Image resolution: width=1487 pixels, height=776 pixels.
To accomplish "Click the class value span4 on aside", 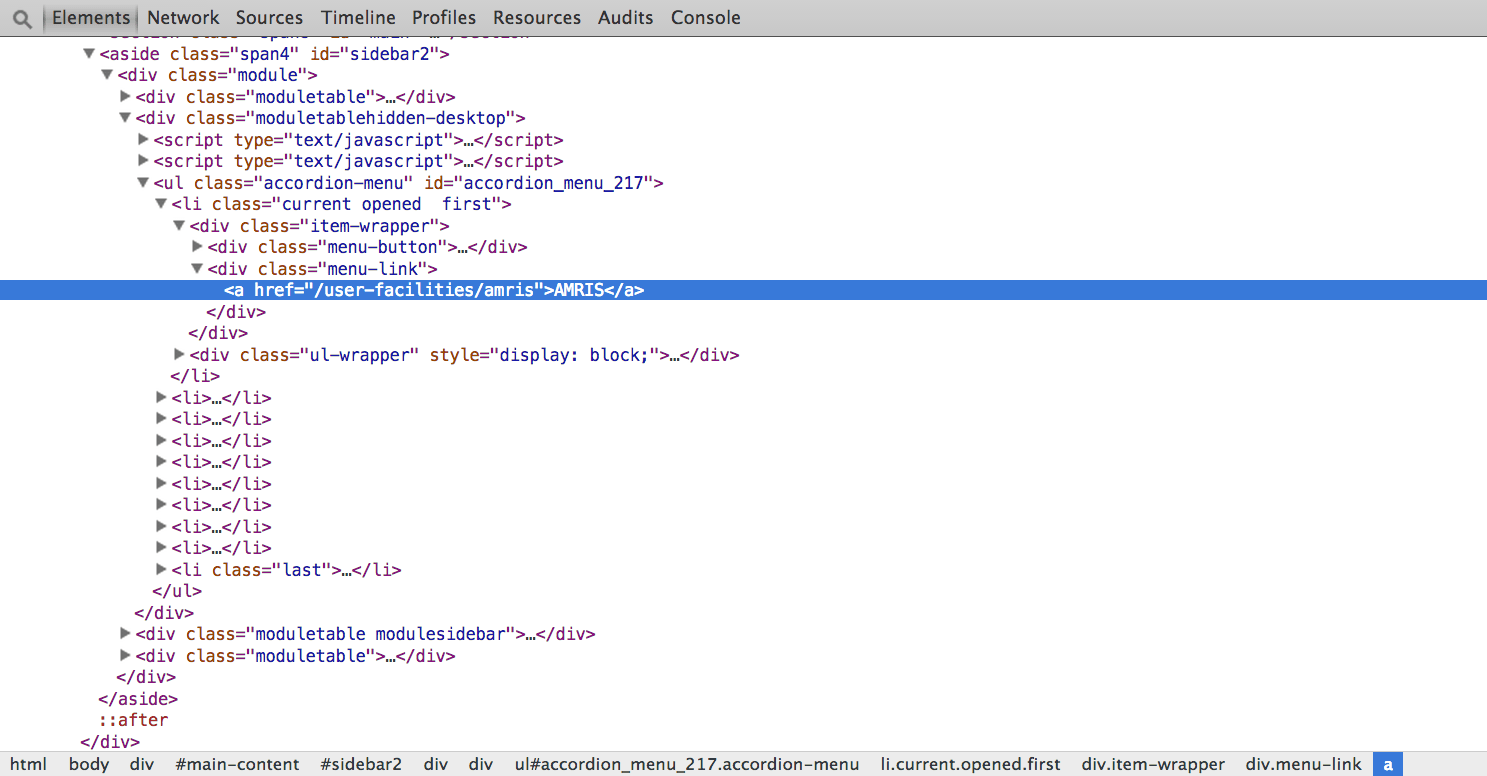I will click(x=265, y=54).
